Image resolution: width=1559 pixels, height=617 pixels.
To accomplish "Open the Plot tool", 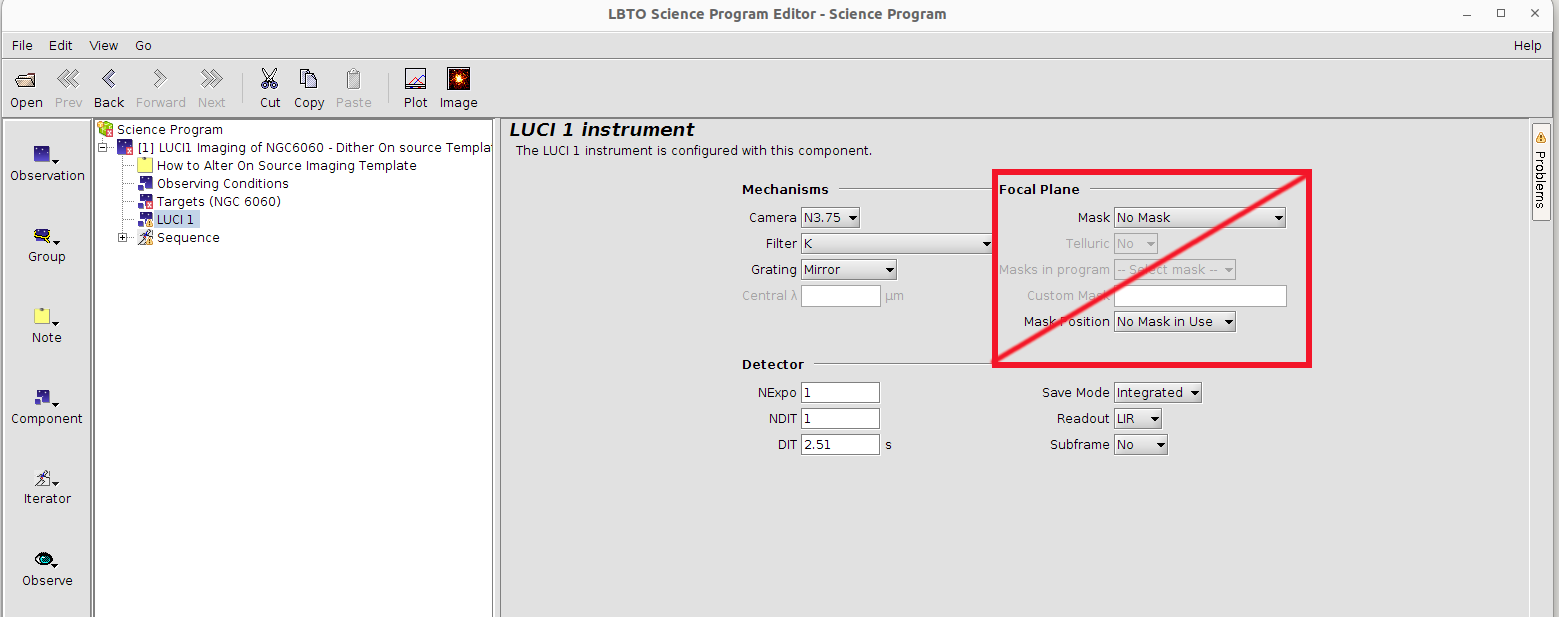I will [415, 80].
